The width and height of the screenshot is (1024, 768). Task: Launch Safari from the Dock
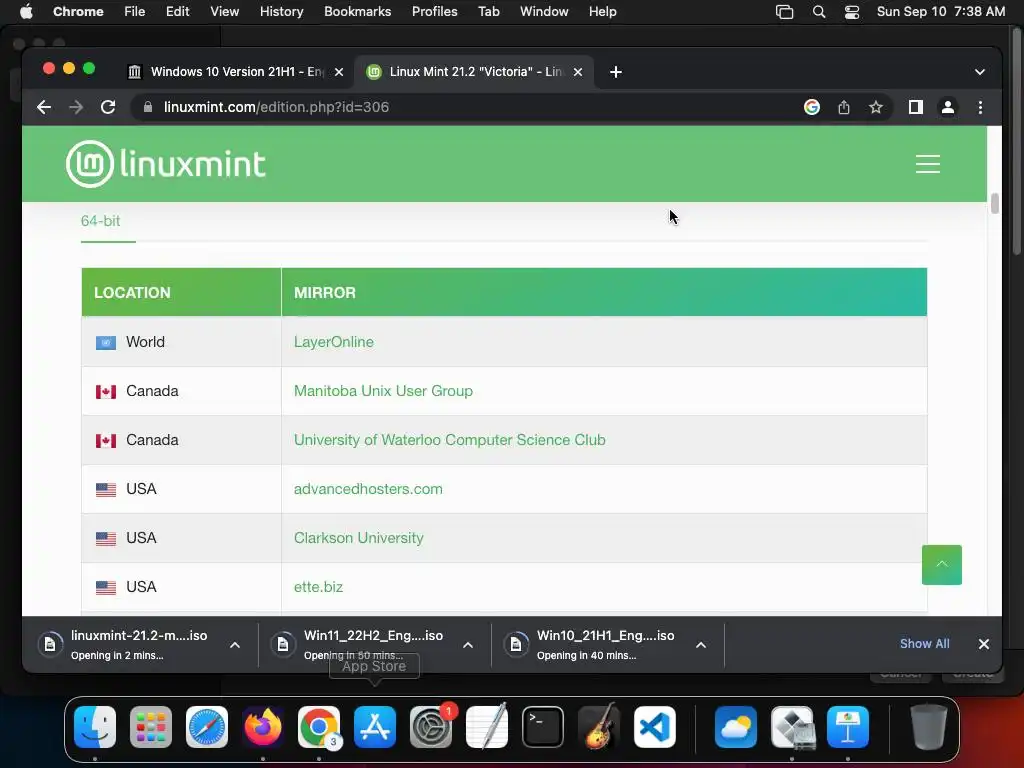coord(207,727)
